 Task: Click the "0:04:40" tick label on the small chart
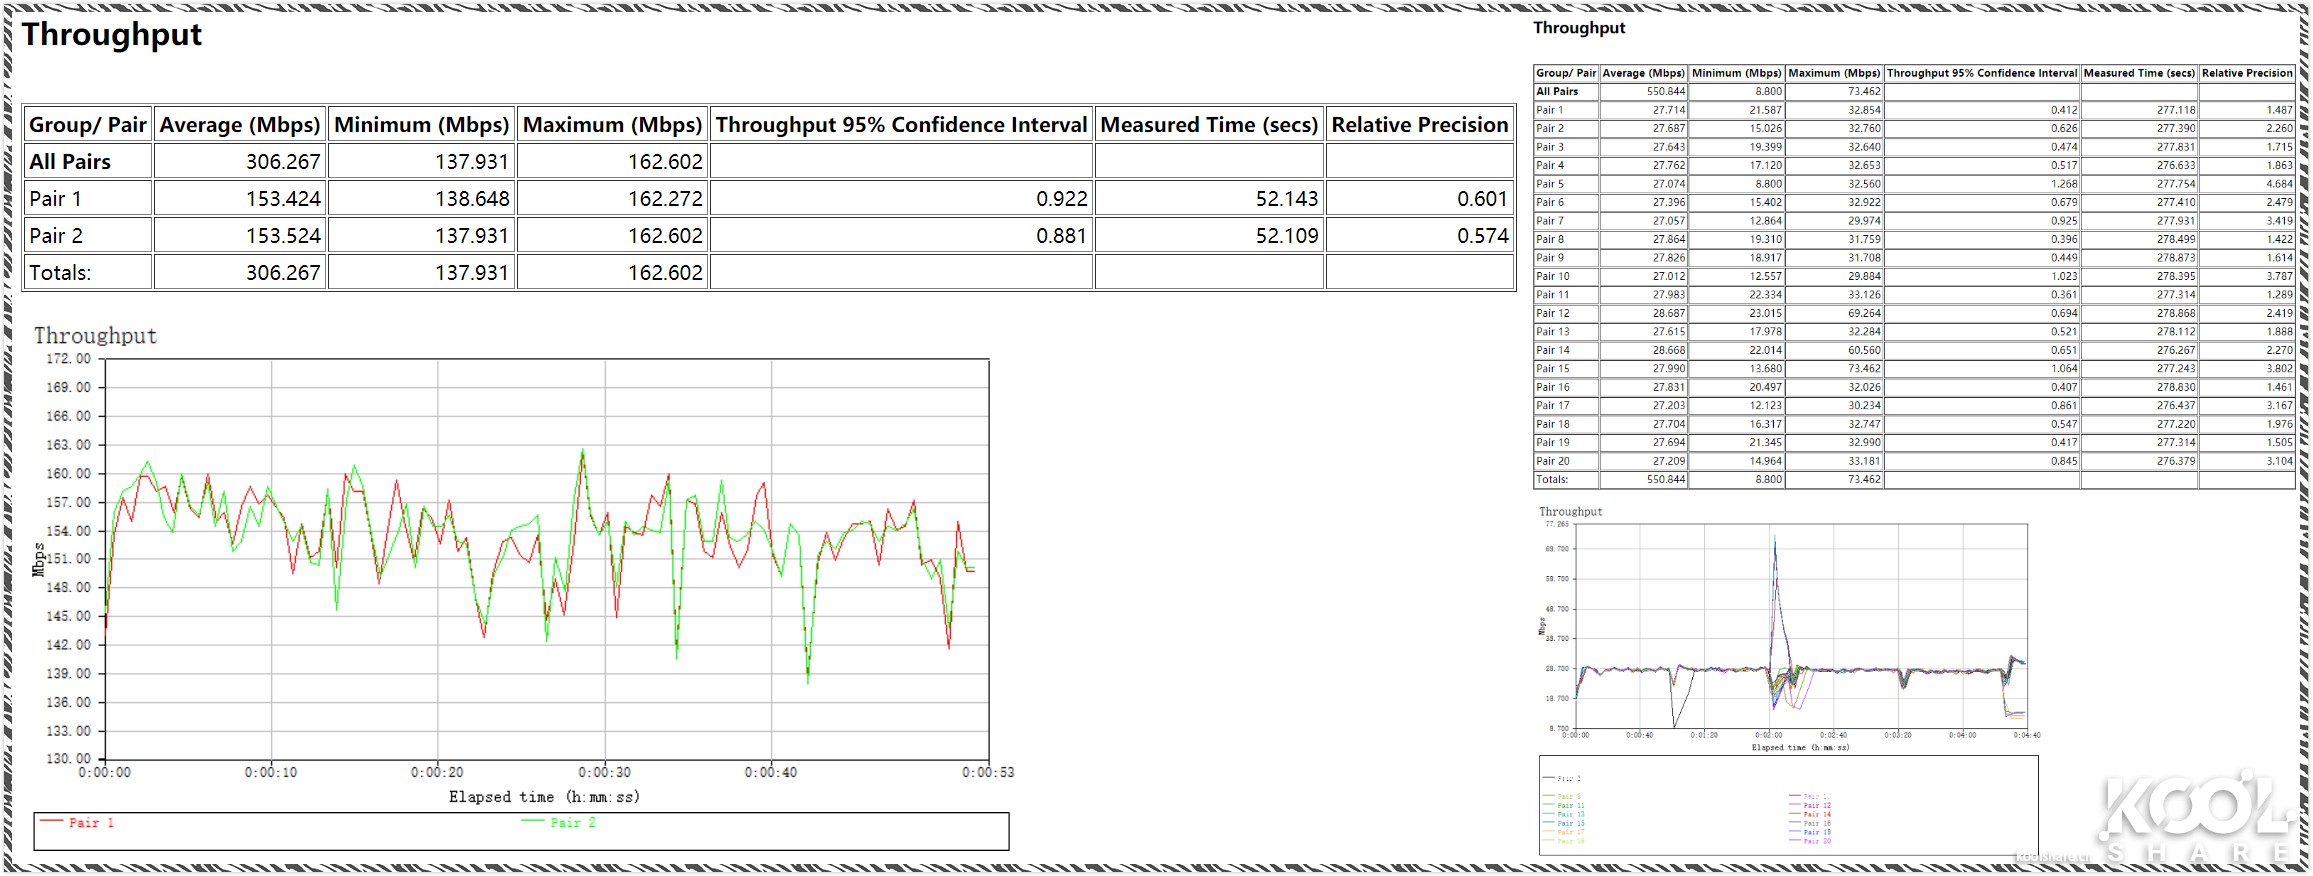point(2027,736)
